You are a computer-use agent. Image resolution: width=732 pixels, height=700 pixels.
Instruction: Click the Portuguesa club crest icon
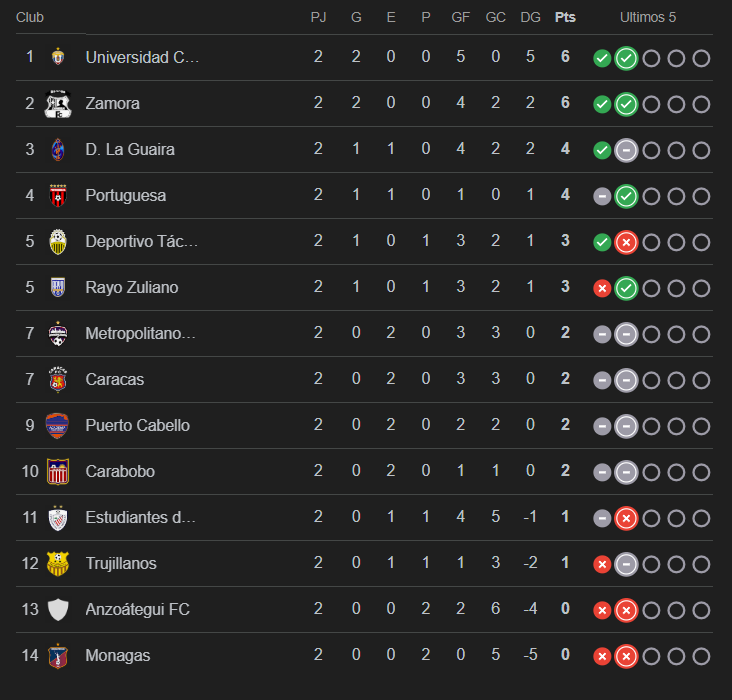pyautogui.click(x=58, y=195)
